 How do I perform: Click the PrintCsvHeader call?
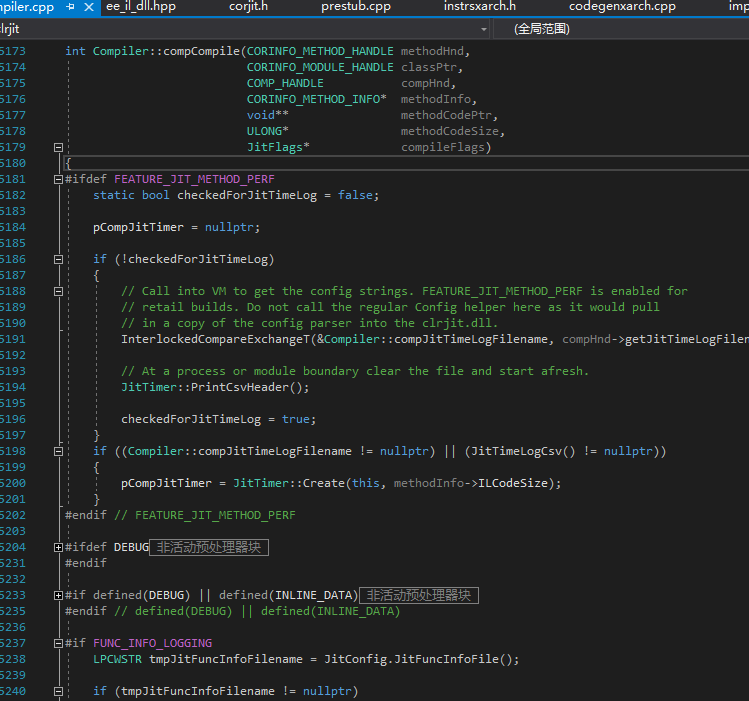point(240,387)
